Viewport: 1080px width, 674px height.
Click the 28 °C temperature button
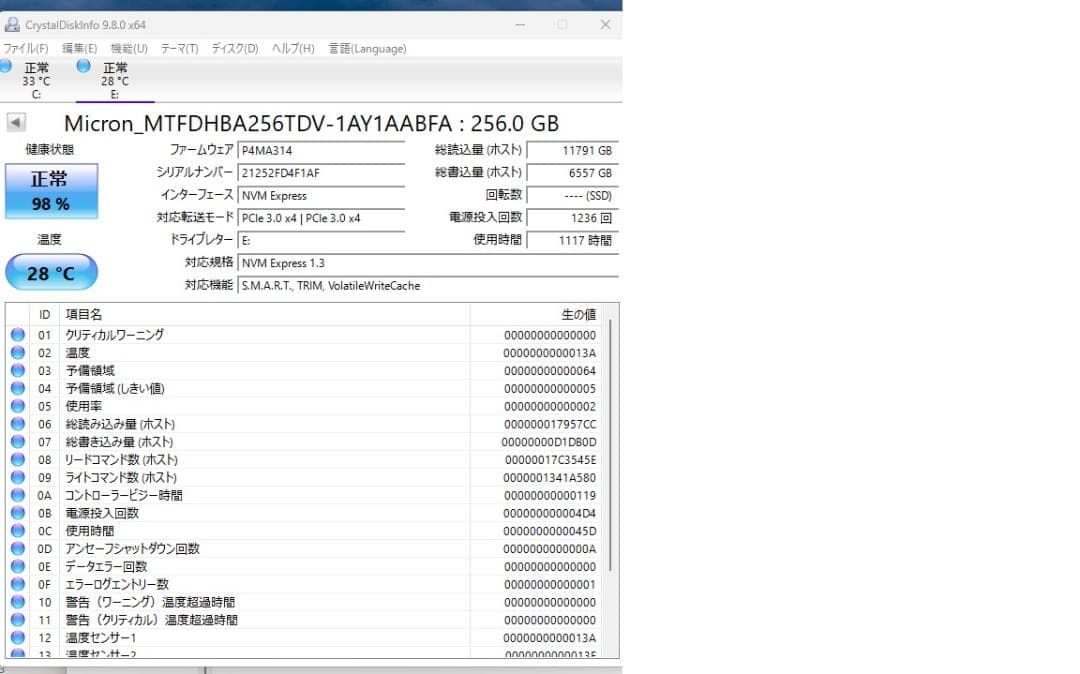click(x=51, y=273)
